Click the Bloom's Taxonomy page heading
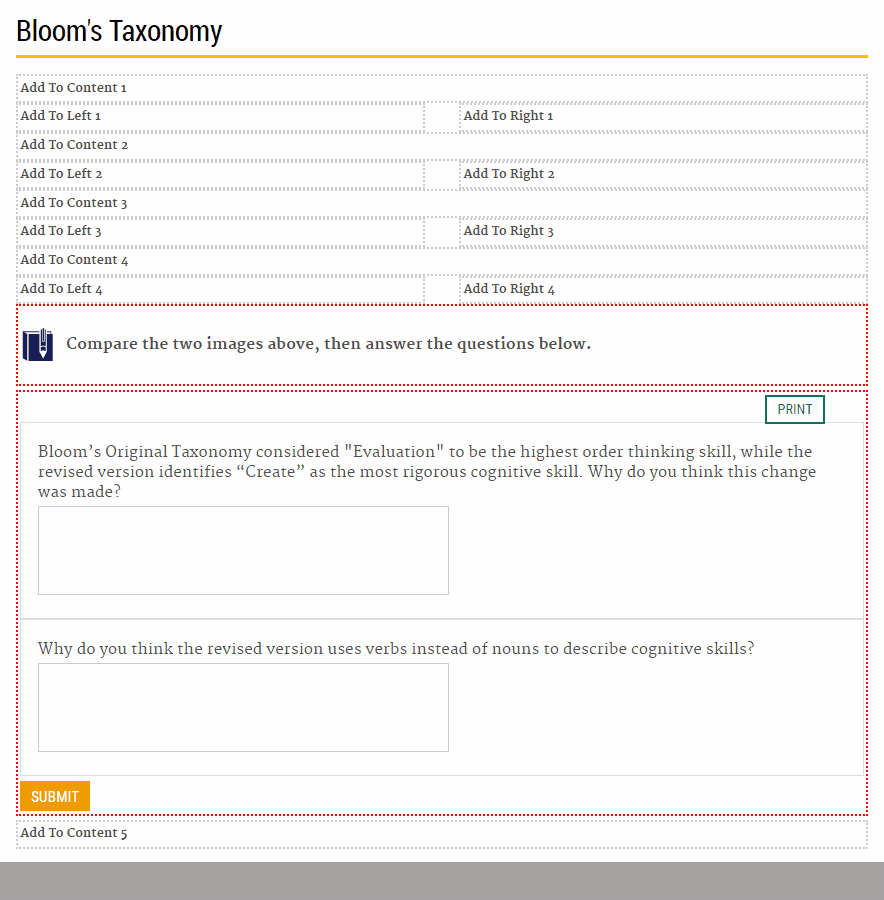 coord(119,32)
